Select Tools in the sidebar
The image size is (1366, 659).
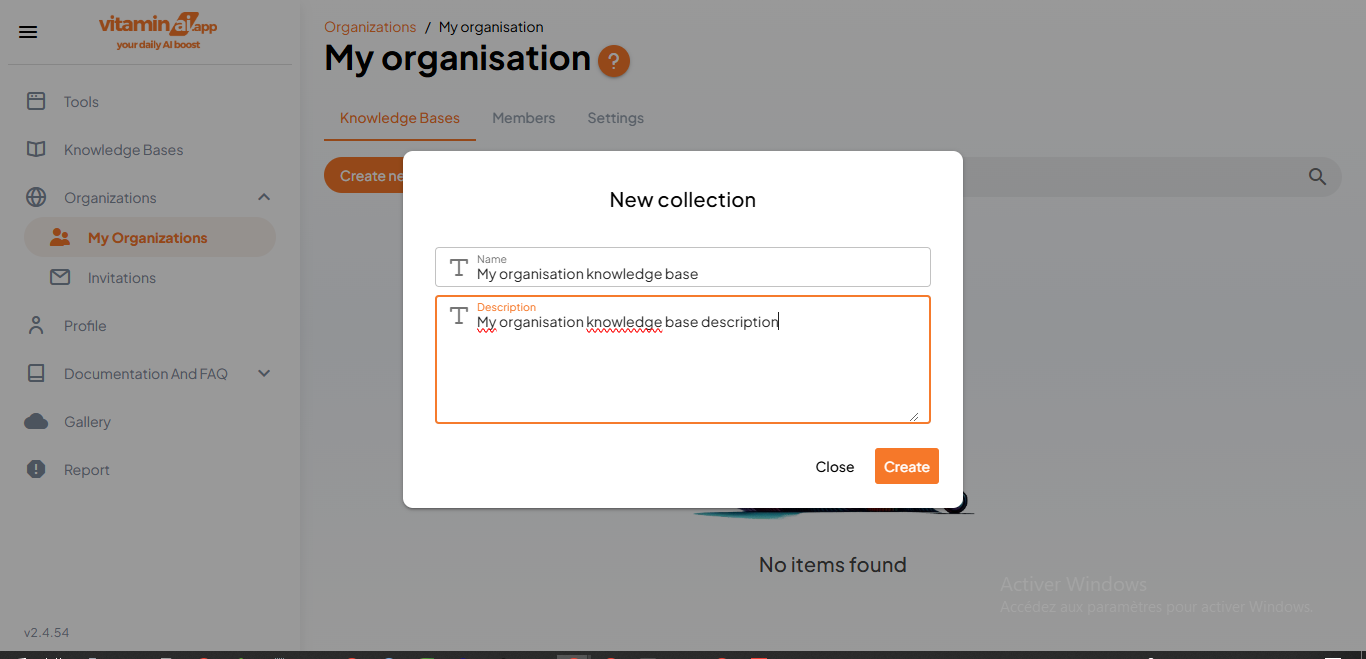tap(80, 101)
